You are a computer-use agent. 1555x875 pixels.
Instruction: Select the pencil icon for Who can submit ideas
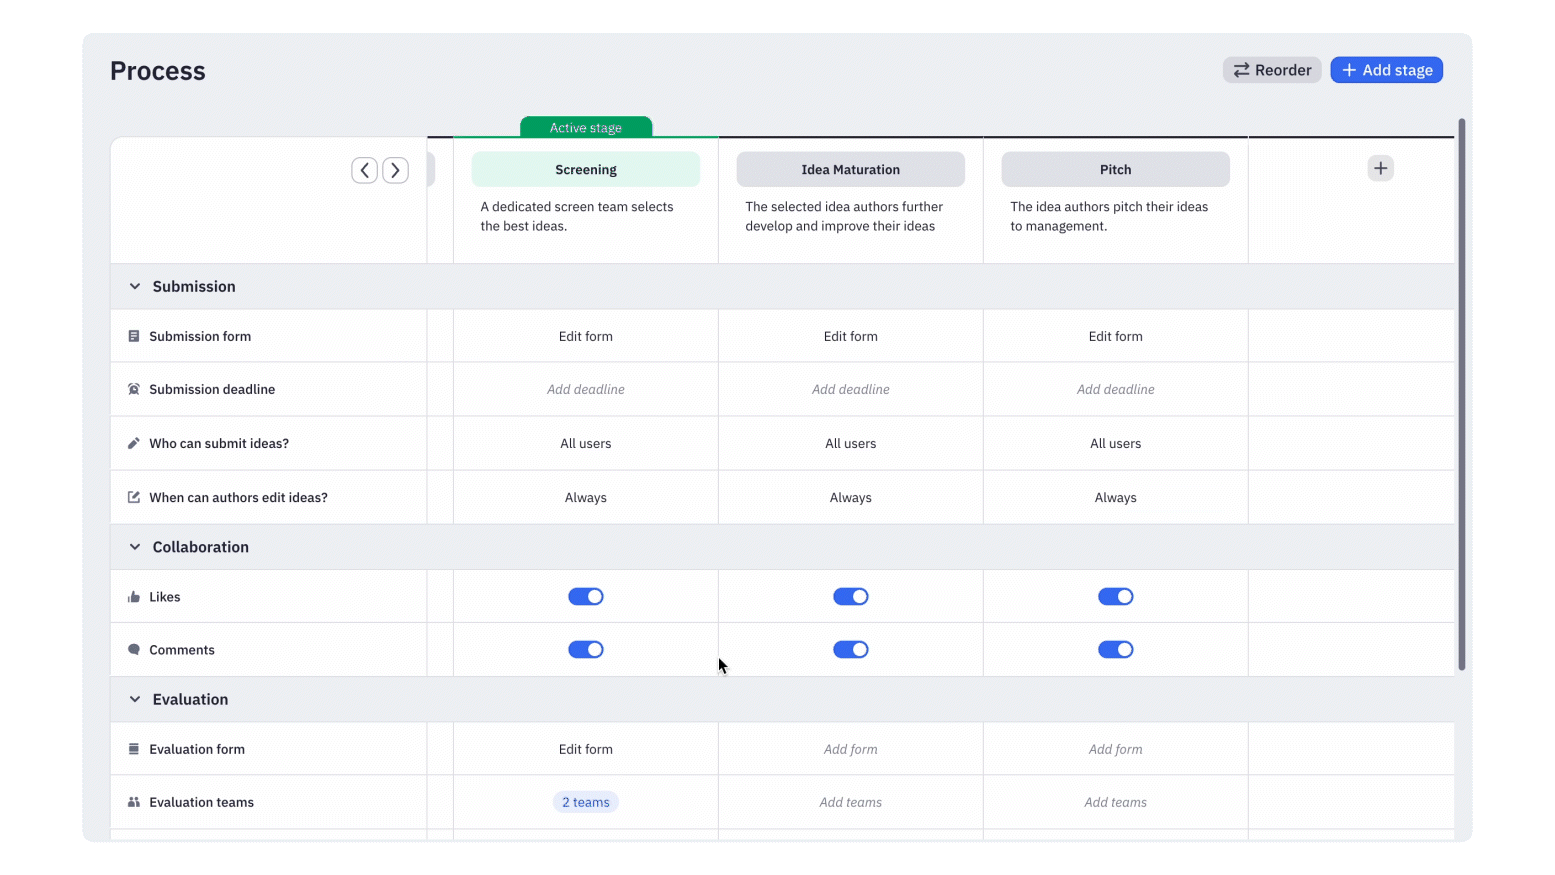[x=134, y=443]
